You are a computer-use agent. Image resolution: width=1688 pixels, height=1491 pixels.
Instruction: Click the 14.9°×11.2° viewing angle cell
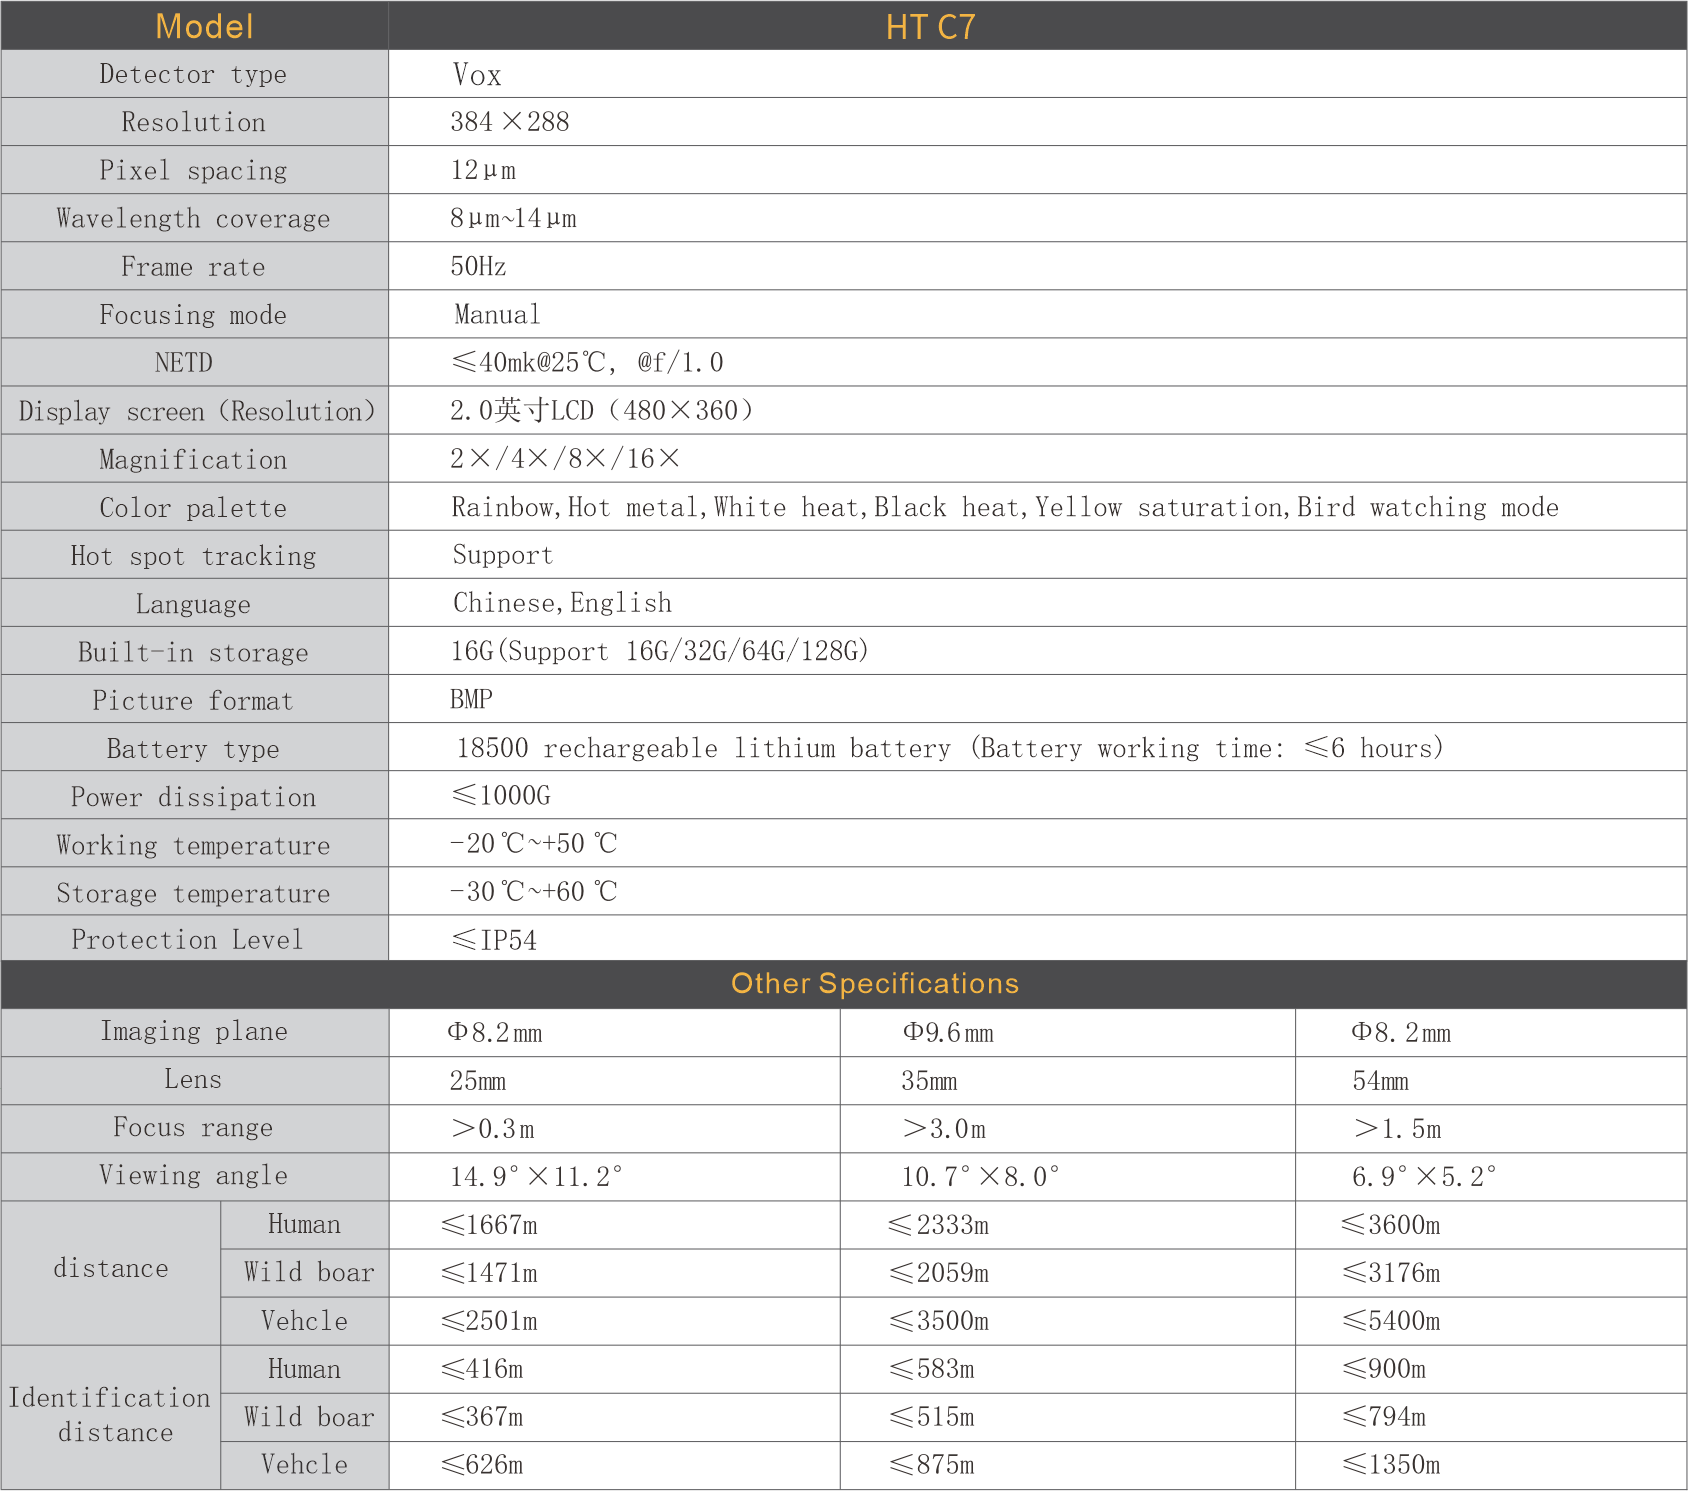(536, 1177)
